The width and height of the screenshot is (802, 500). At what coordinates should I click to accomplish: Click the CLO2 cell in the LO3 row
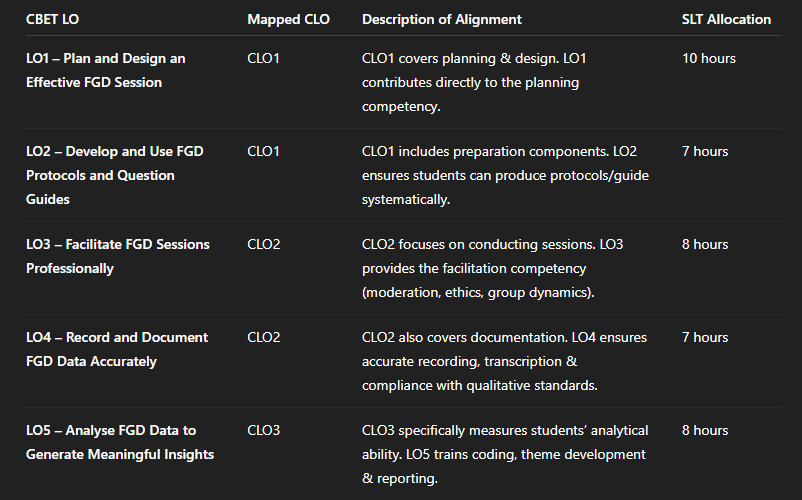[264, 244]
